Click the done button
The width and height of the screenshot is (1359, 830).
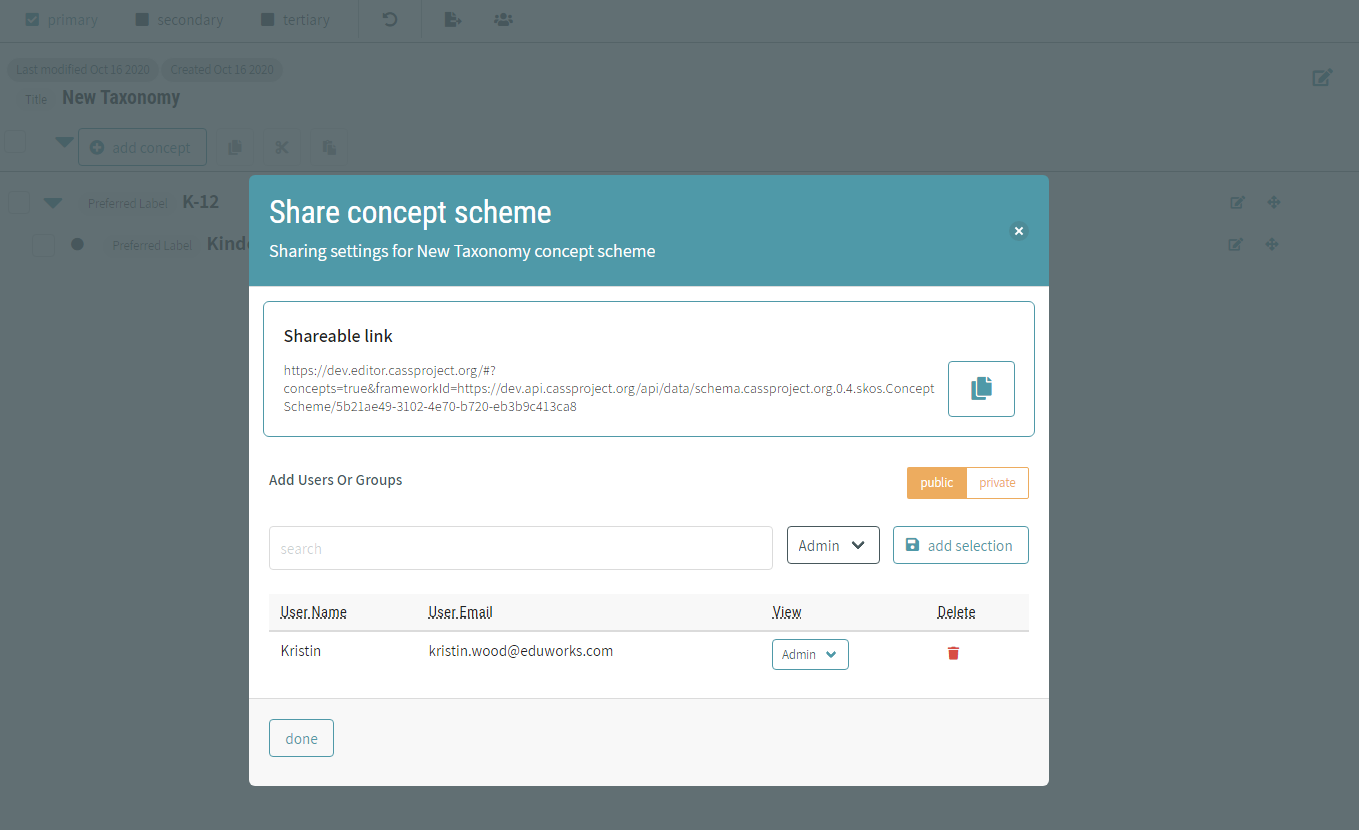coord(301,738)
